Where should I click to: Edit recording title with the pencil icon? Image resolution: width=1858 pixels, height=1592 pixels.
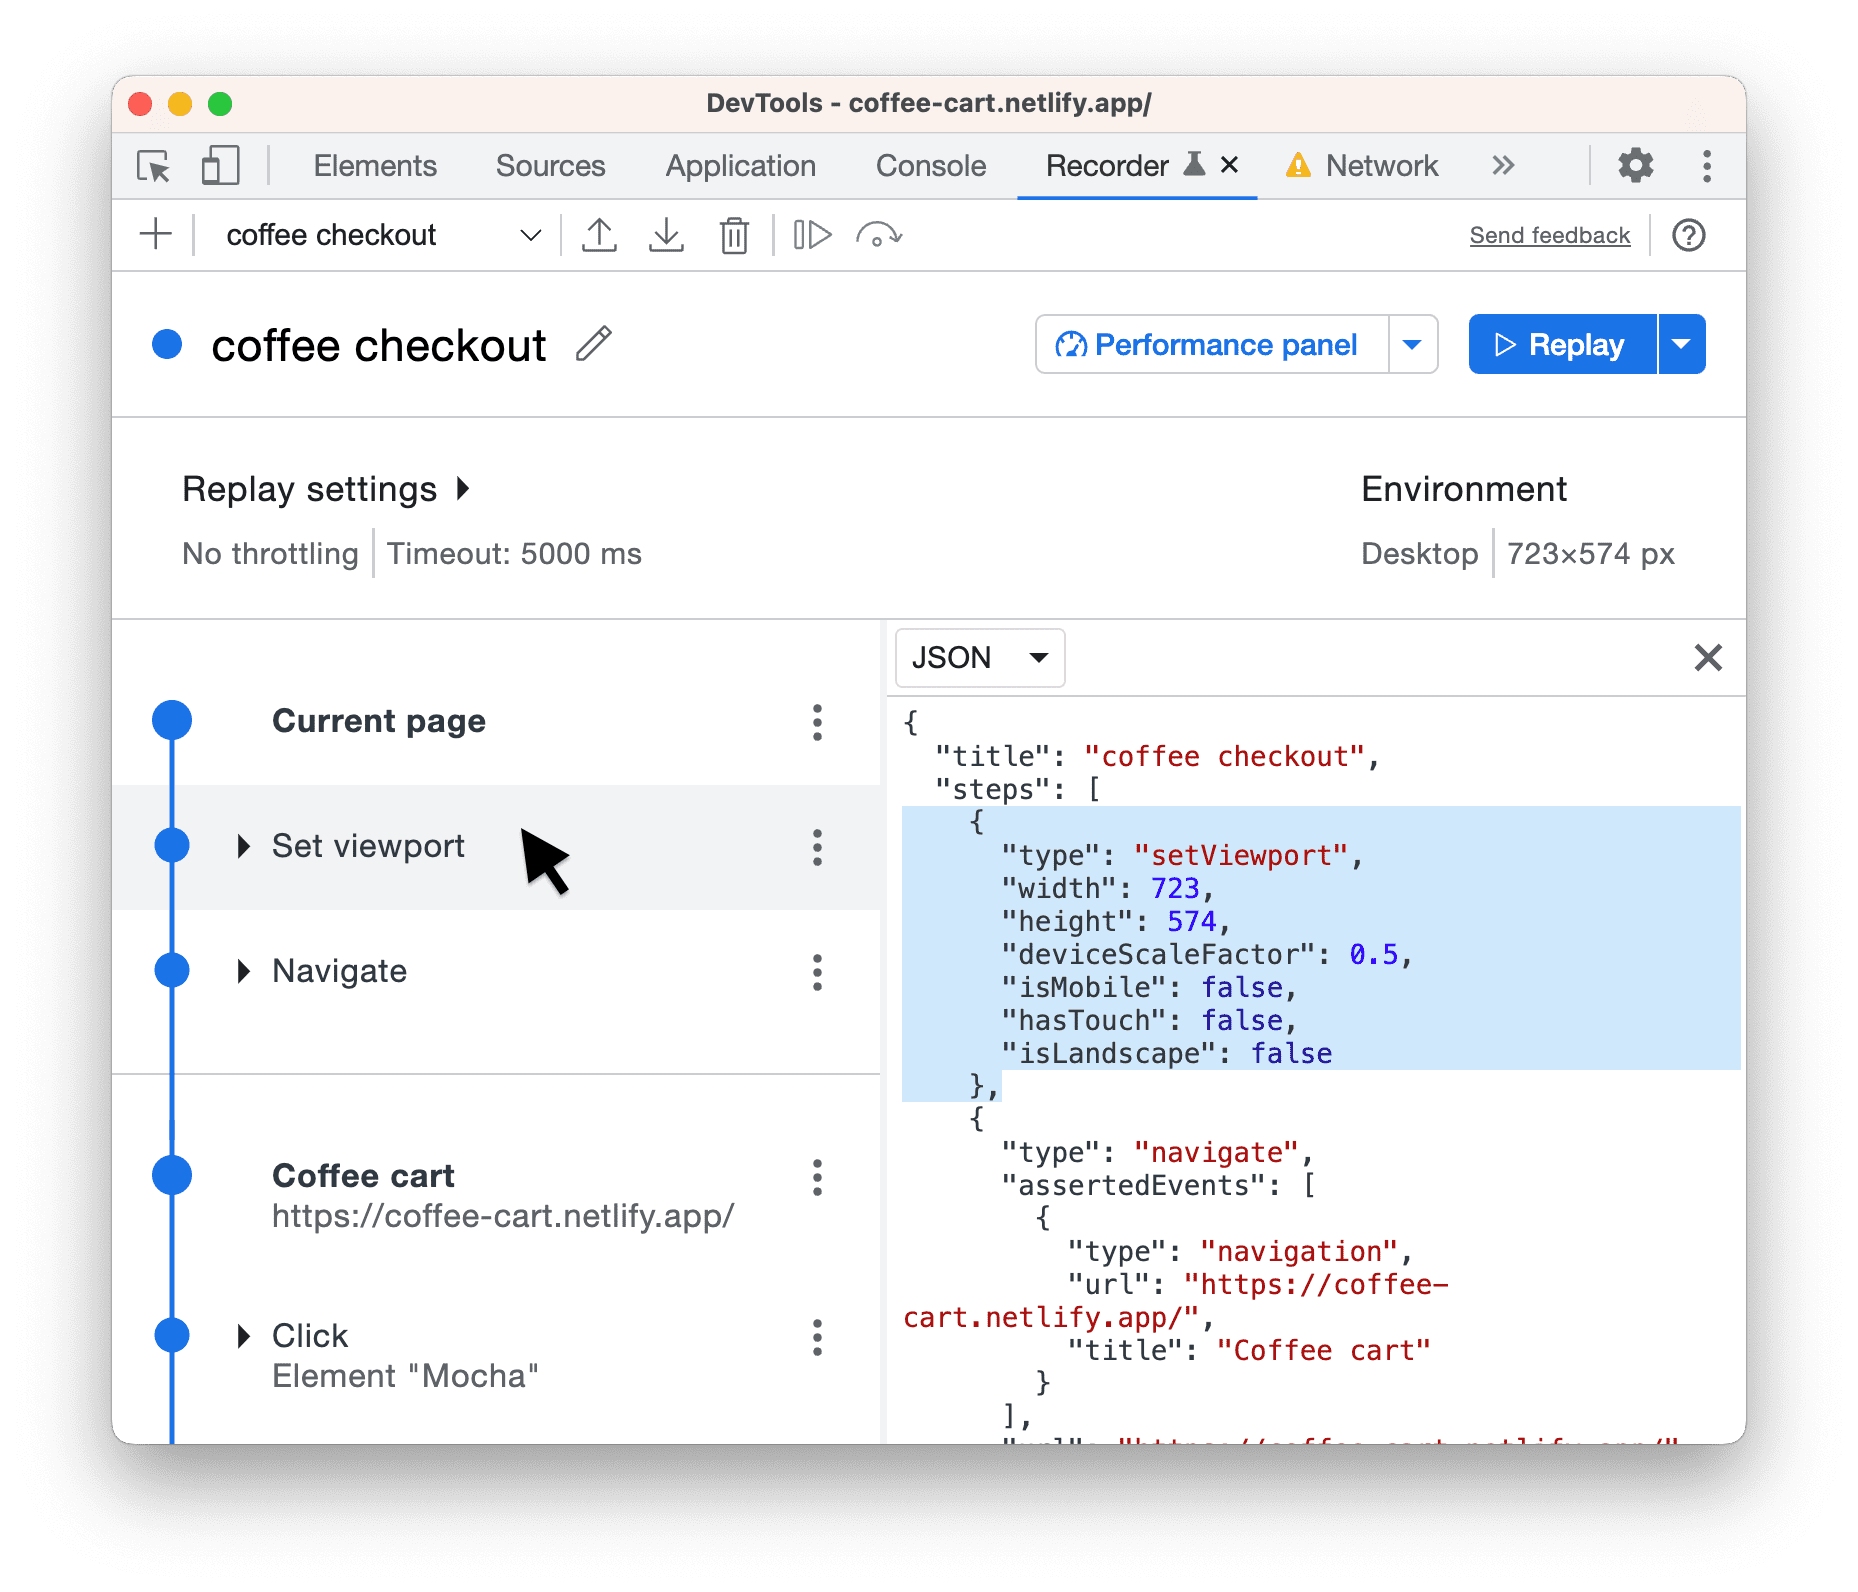click(x=594, y=344)
